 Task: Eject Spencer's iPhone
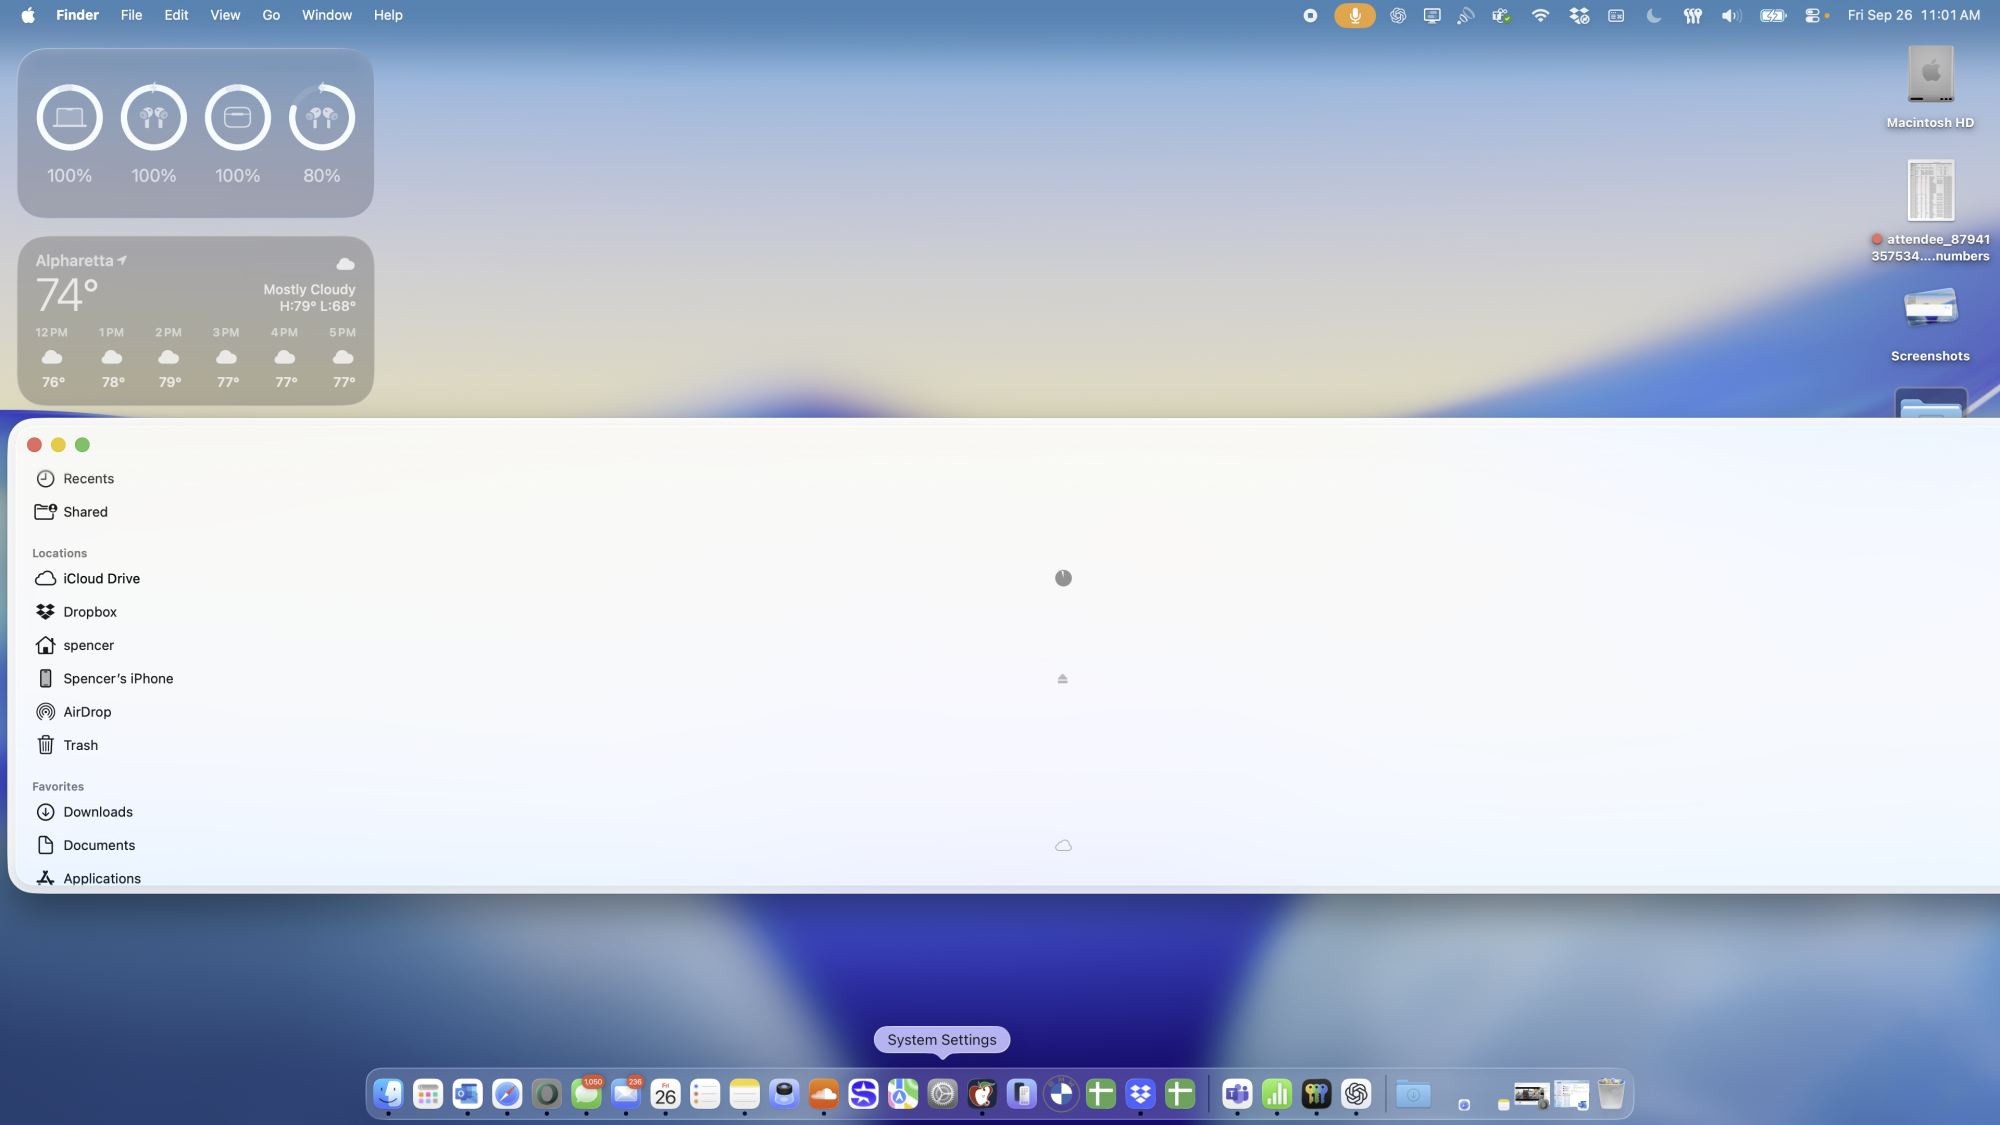[x=1062, y=679]
